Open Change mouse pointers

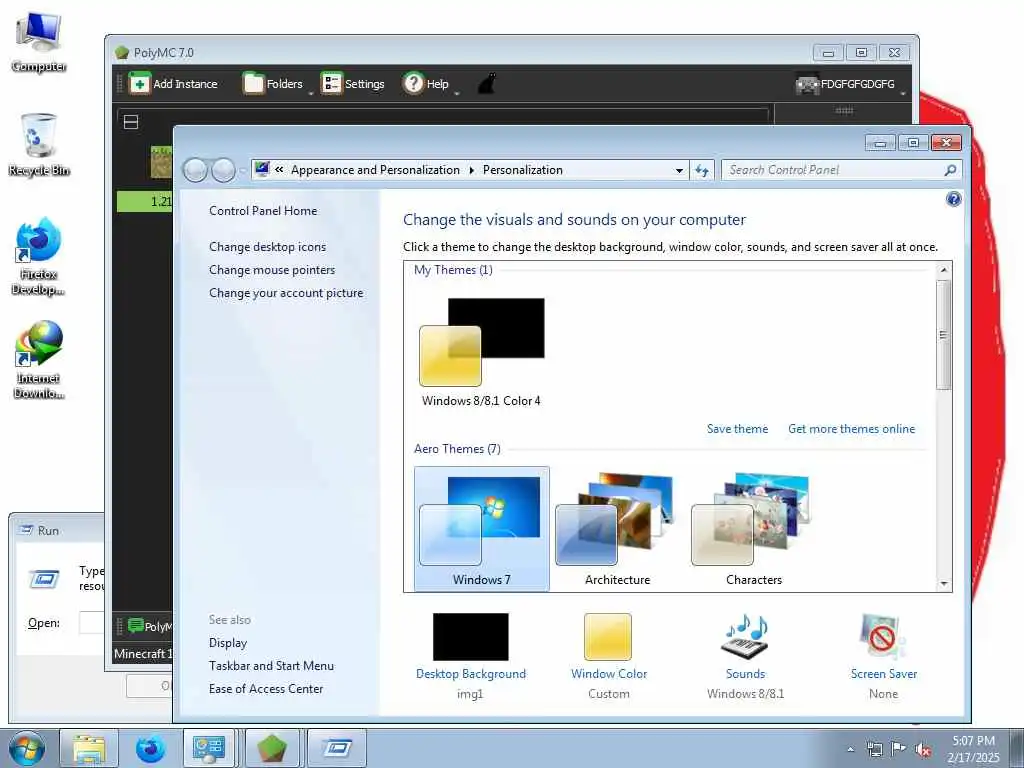272,270
